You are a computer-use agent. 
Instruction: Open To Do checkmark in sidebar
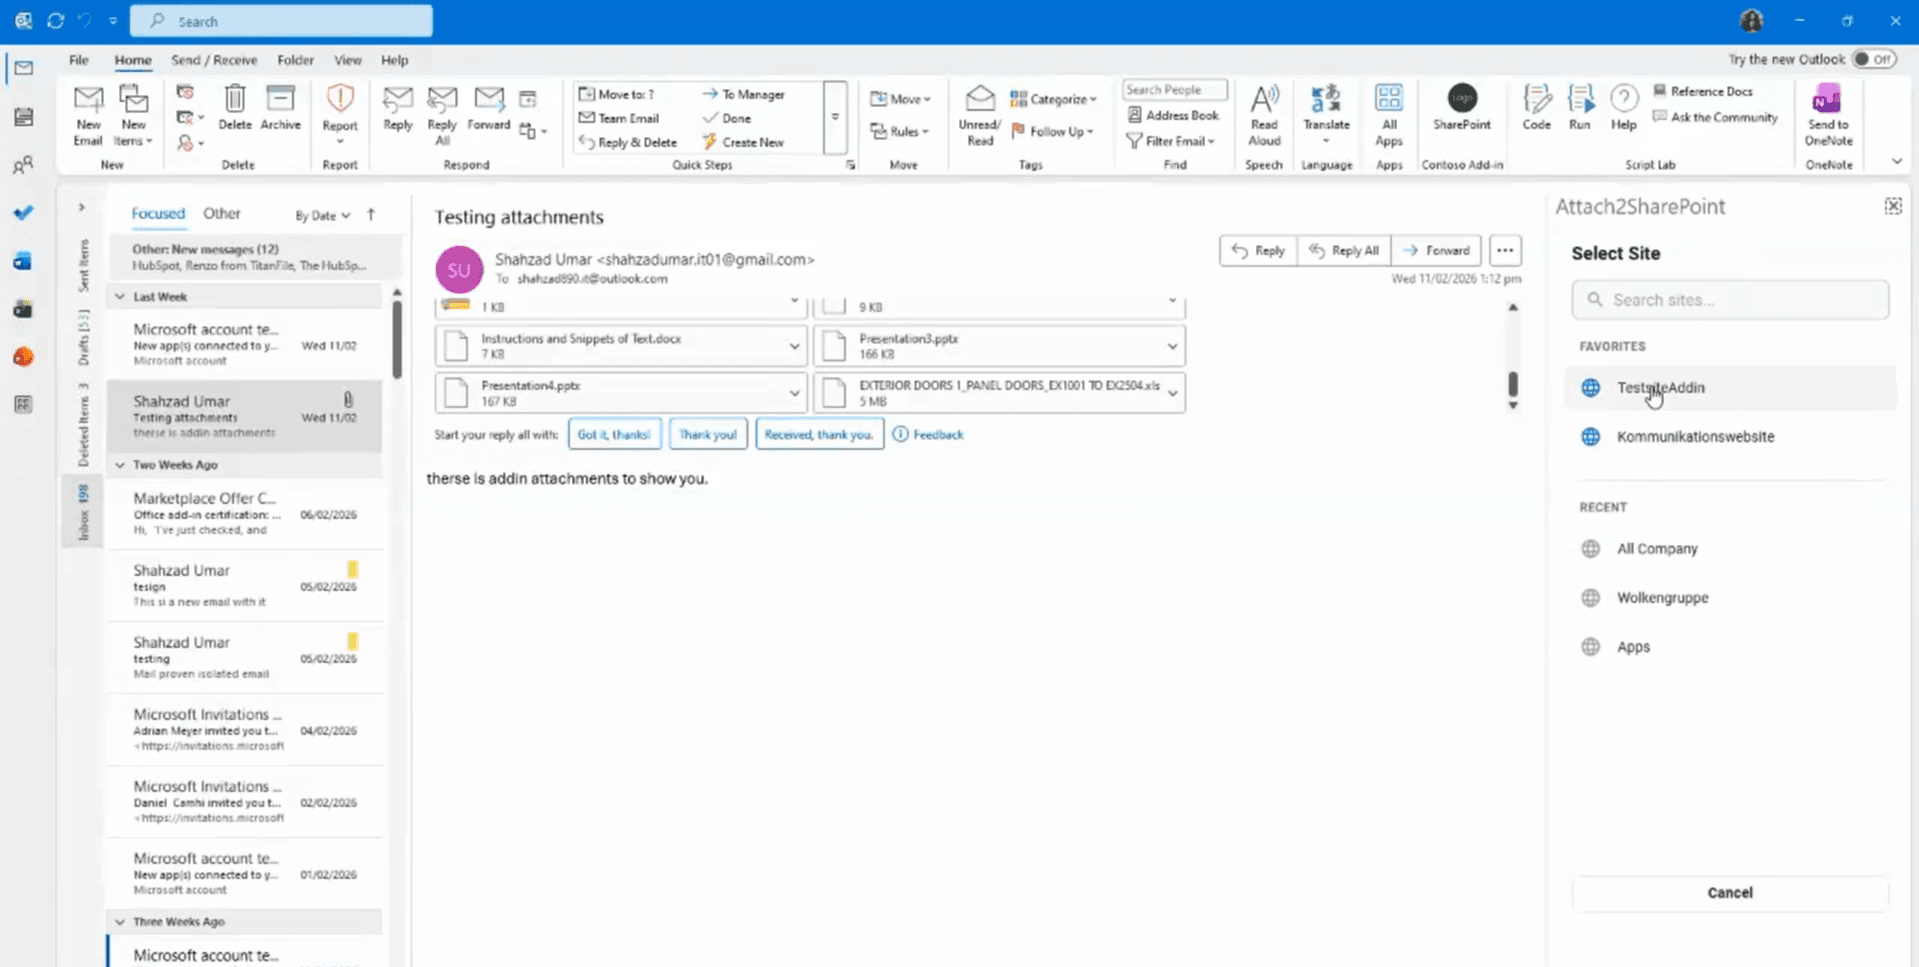point(23,213)
